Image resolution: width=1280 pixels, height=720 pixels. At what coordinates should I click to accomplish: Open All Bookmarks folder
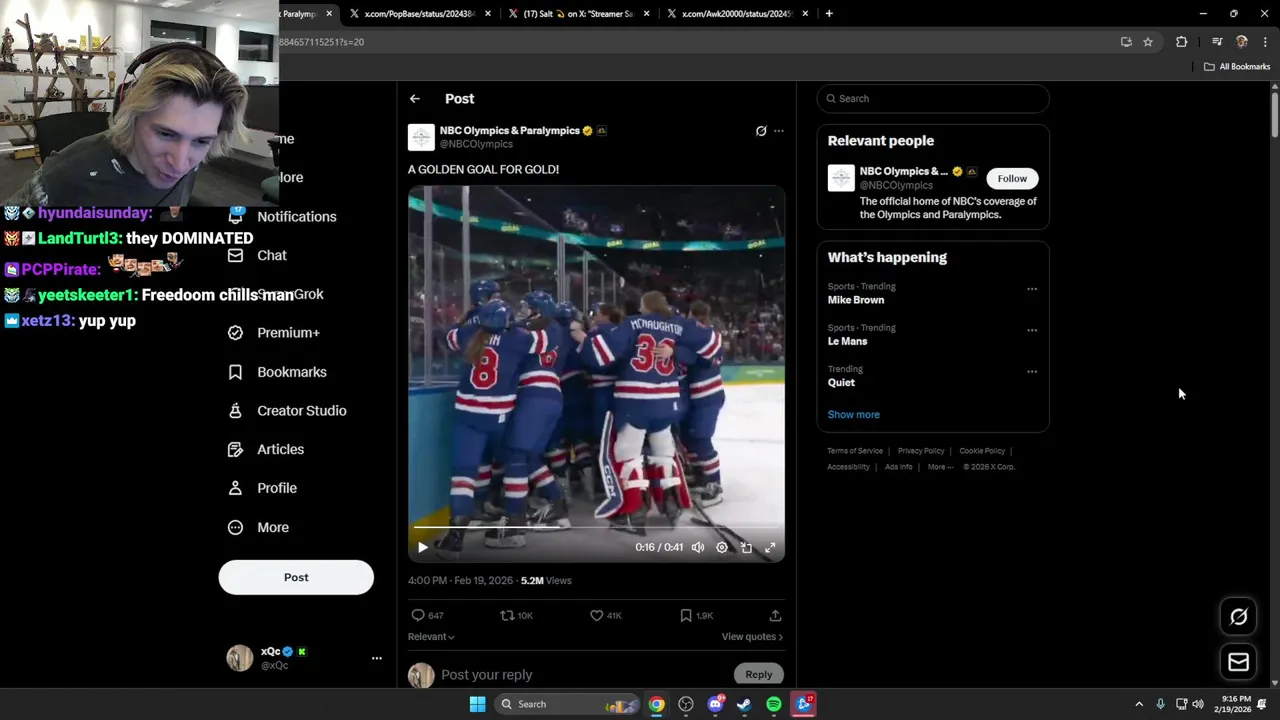(x=1237, y=67)
